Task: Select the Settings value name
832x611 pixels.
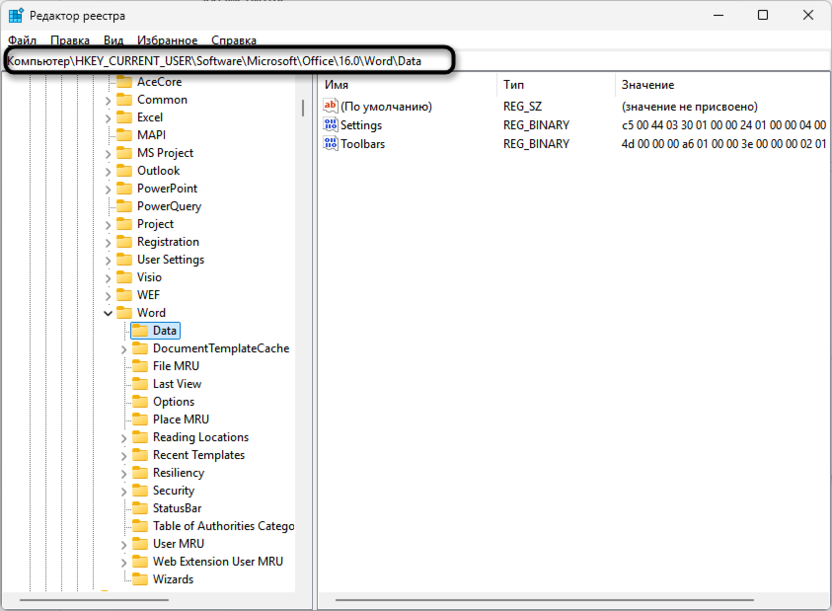Action: 361,125
